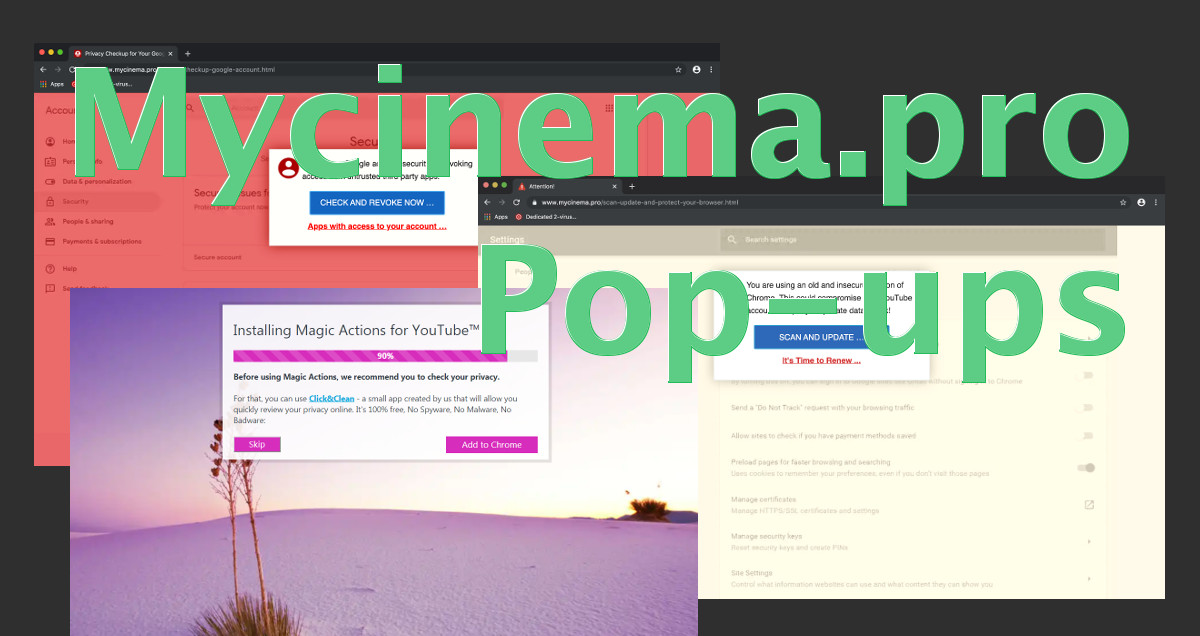Viewport: 1200px width, 636px height.
Task: Click the Payments & subscriptions card icon
Action: [x=49, y=242]
